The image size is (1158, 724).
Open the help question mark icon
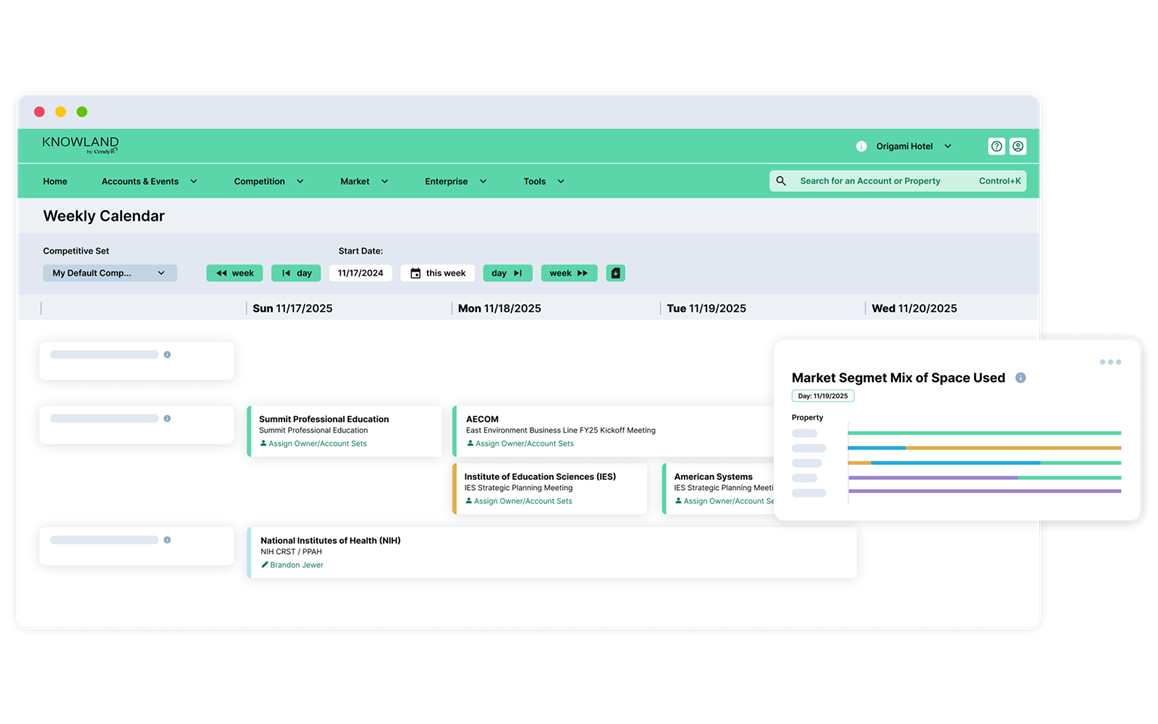point(996,146)
